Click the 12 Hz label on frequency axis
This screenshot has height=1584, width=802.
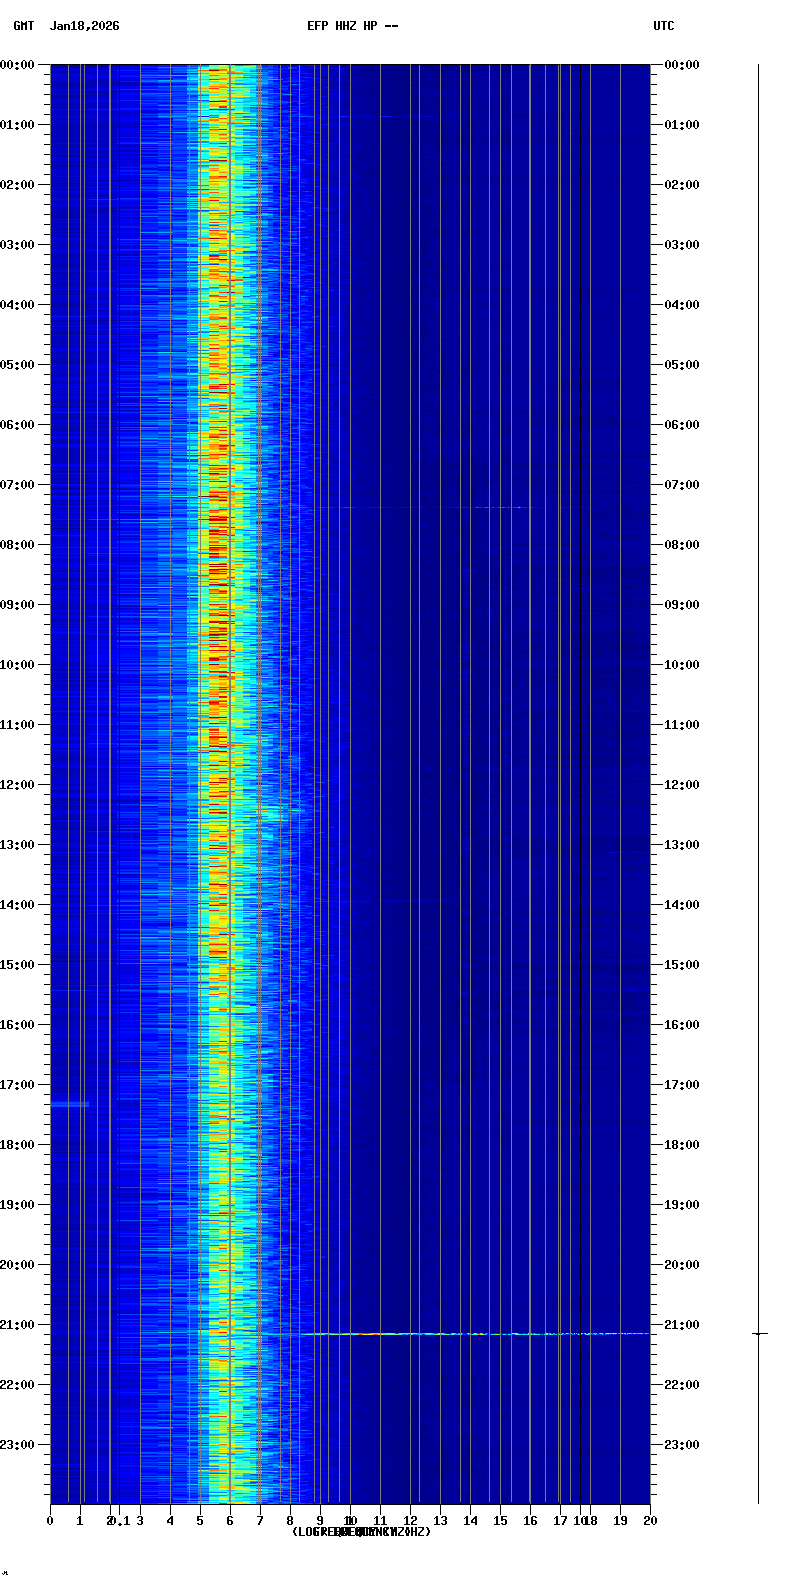pyautogui.click(x=410, y=1521)
